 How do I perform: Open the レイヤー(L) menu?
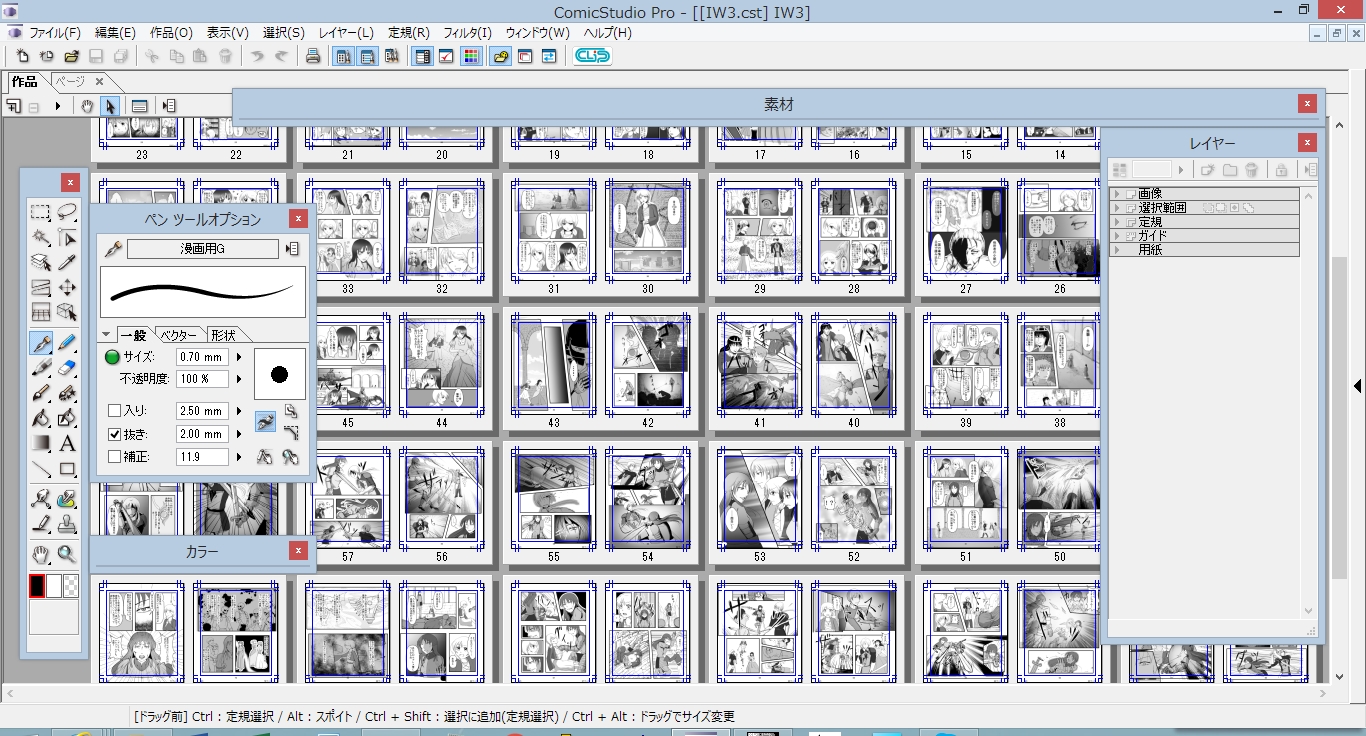coord(346,33)
